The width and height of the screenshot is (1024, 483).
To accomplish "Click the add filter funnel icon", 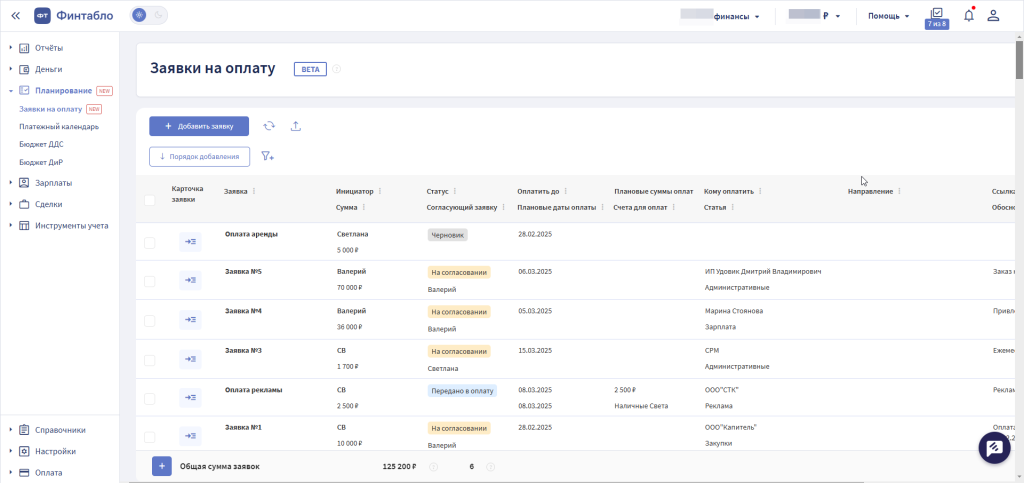I will point(267,157).
